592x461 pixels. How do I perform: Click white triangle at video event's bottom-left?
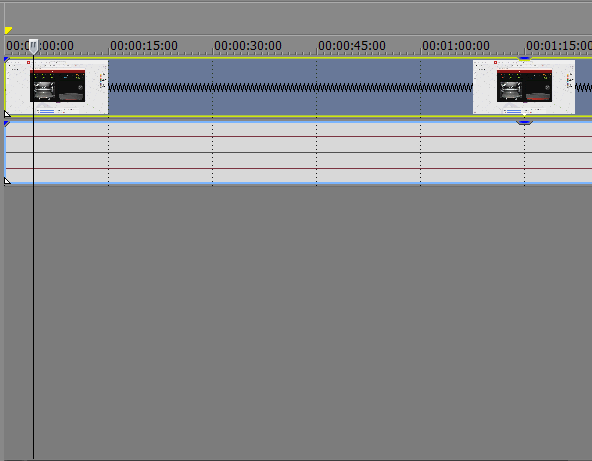pyautogui.click(x=7, y=113)
